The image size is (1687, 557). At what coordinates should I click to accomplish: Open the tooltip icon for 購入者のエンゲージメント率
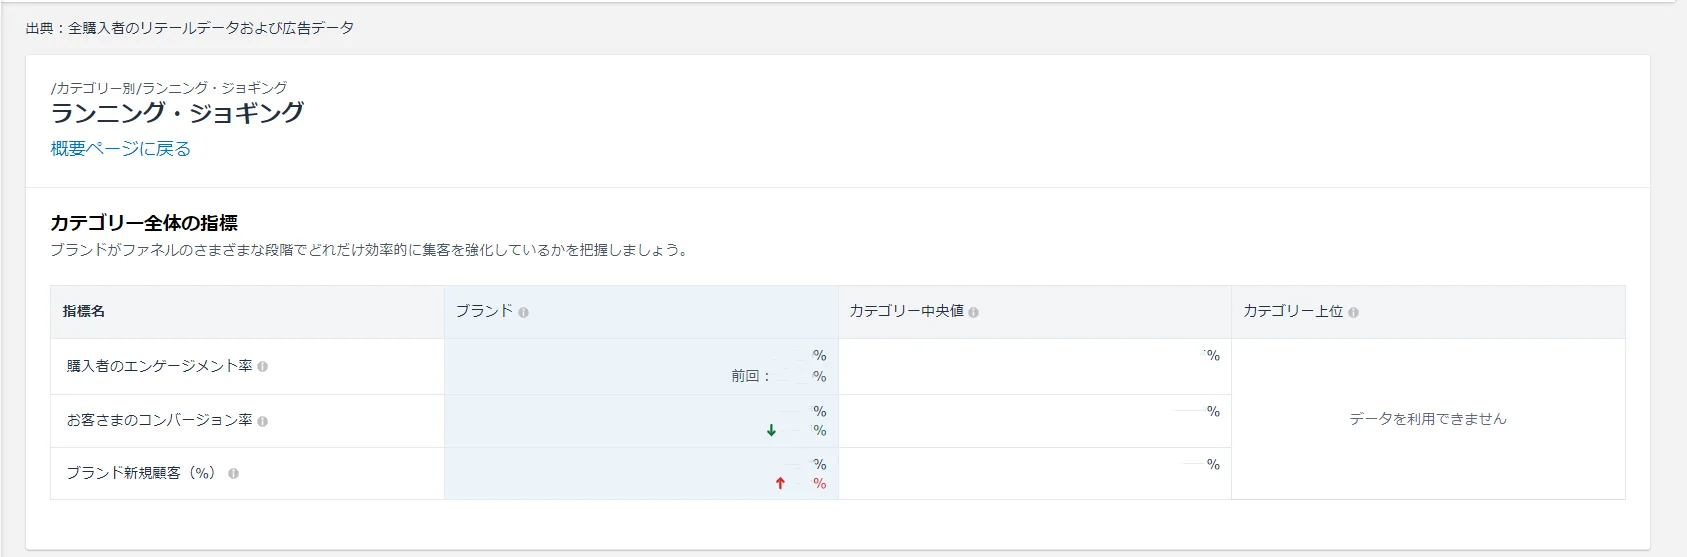pos(262,367)
